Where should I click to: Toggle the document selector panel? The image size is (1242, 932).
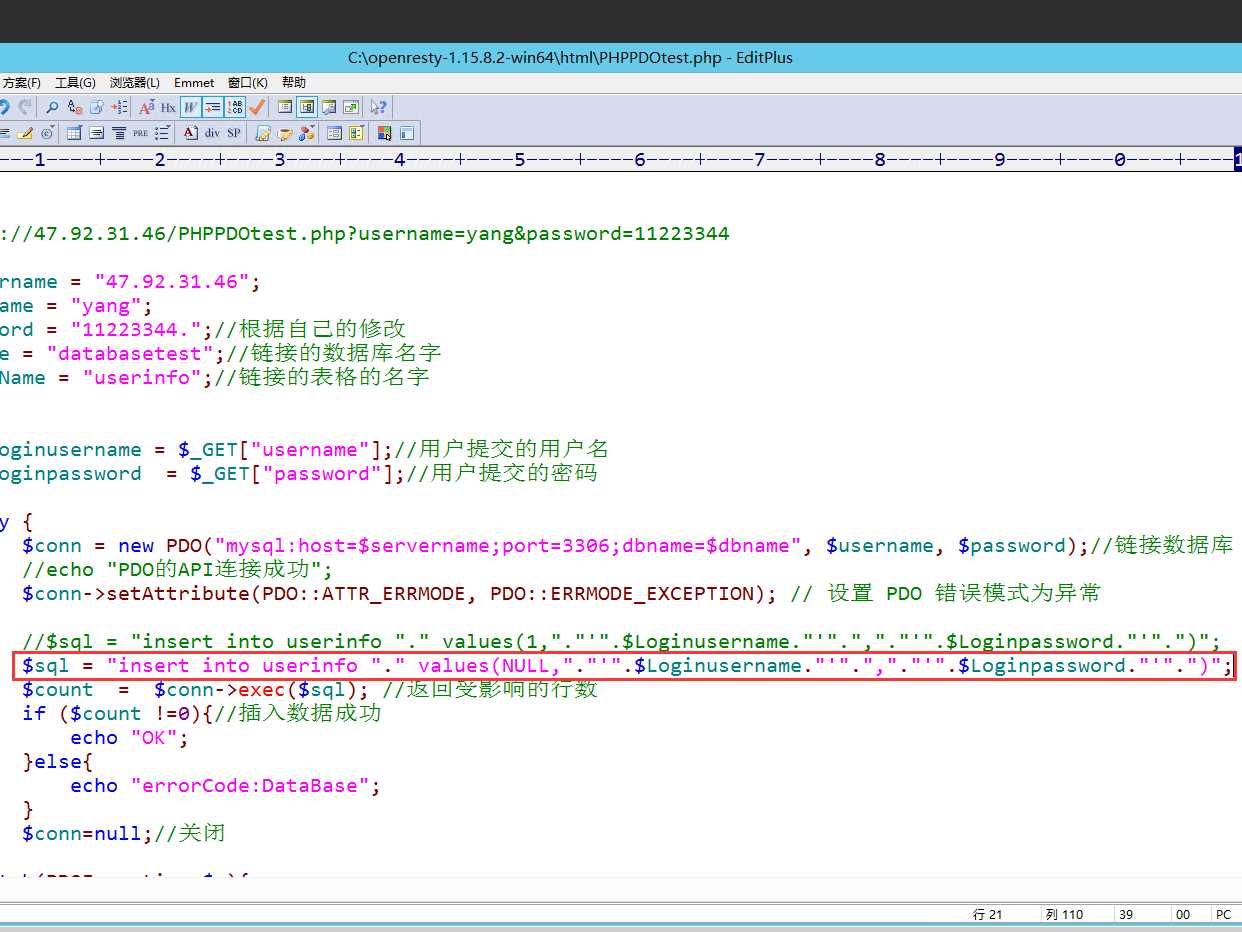click(x=307, y=107)
